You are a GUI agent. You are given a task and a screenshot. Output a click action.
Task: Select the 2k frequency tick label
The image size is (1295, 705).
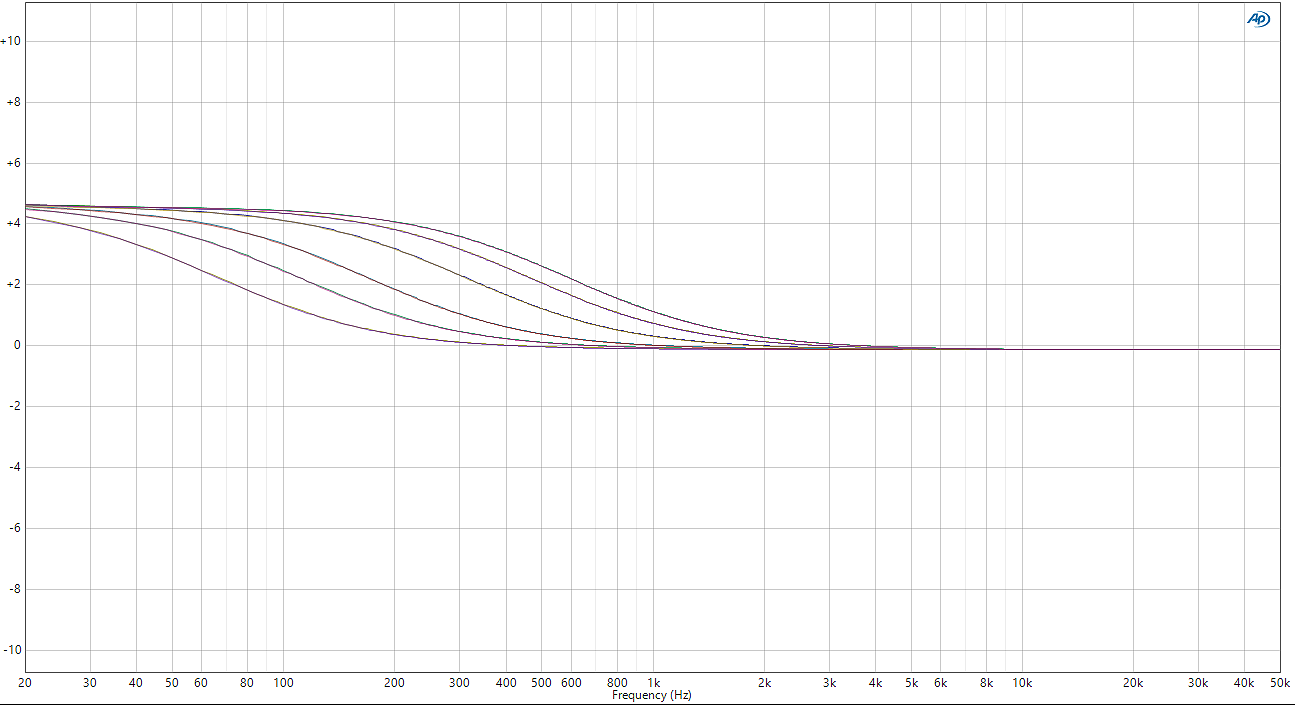coord(764,683)
